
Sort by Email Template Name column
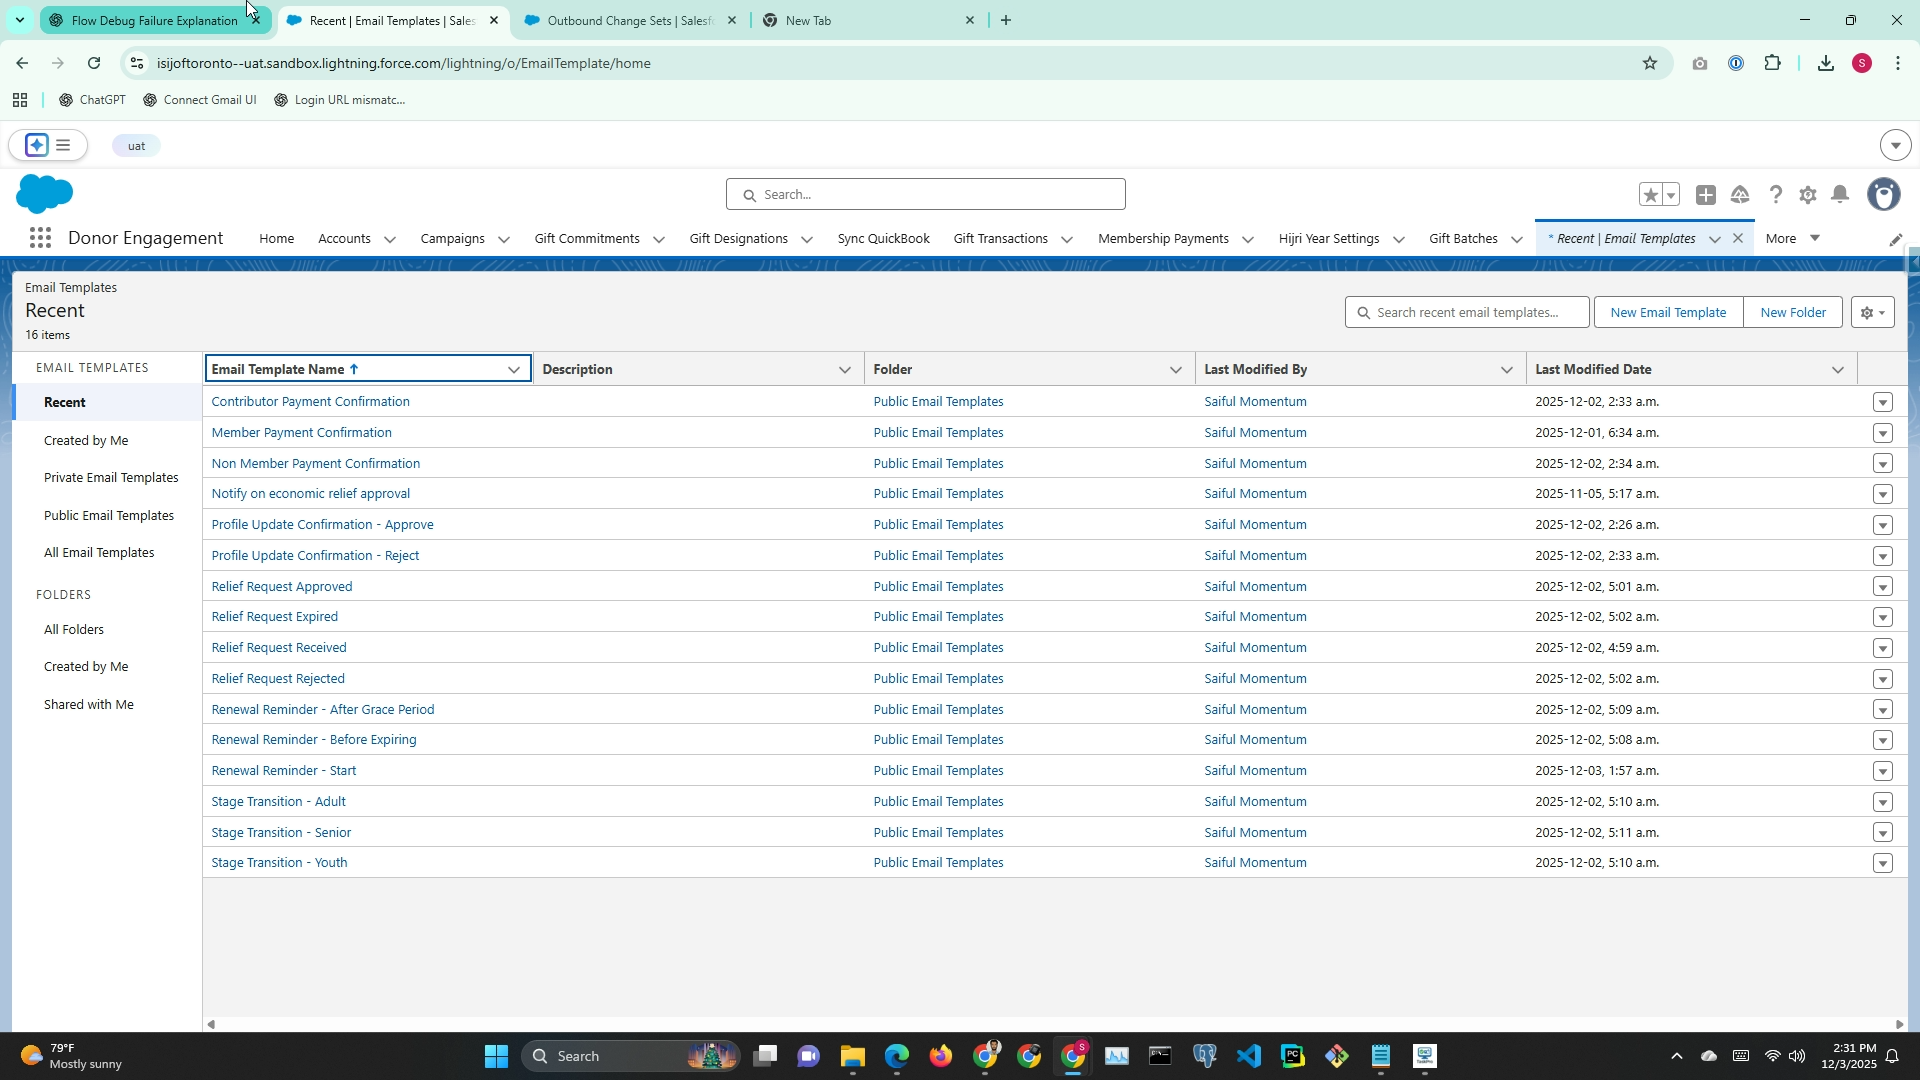coord(278,370)
